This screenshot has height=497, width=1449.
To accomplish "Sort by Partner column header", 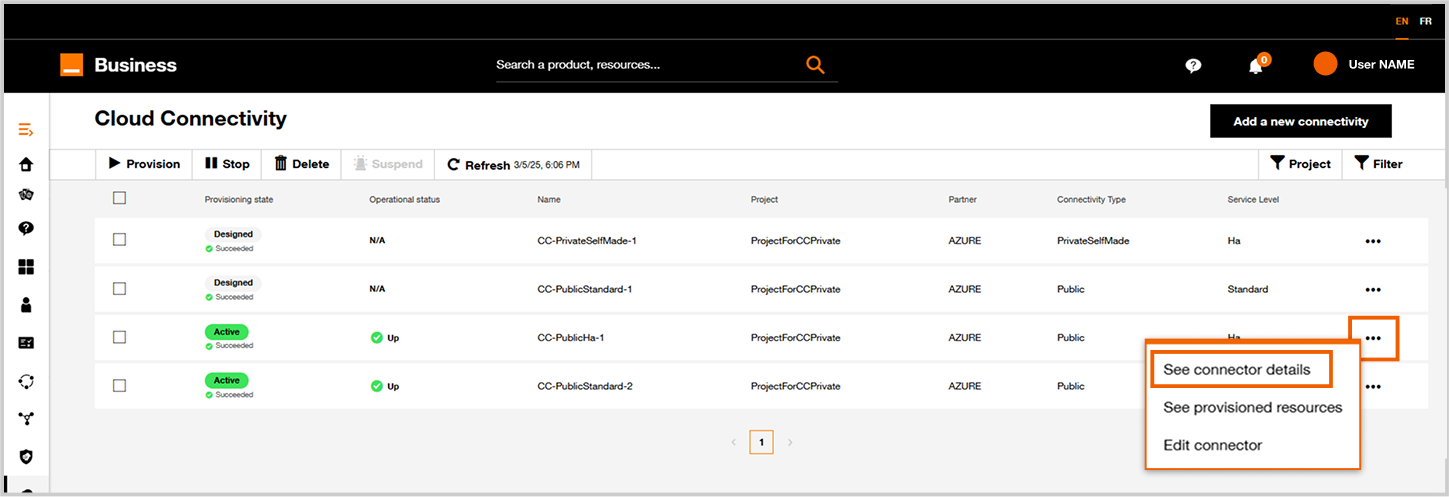I will [x=962, y=199].
